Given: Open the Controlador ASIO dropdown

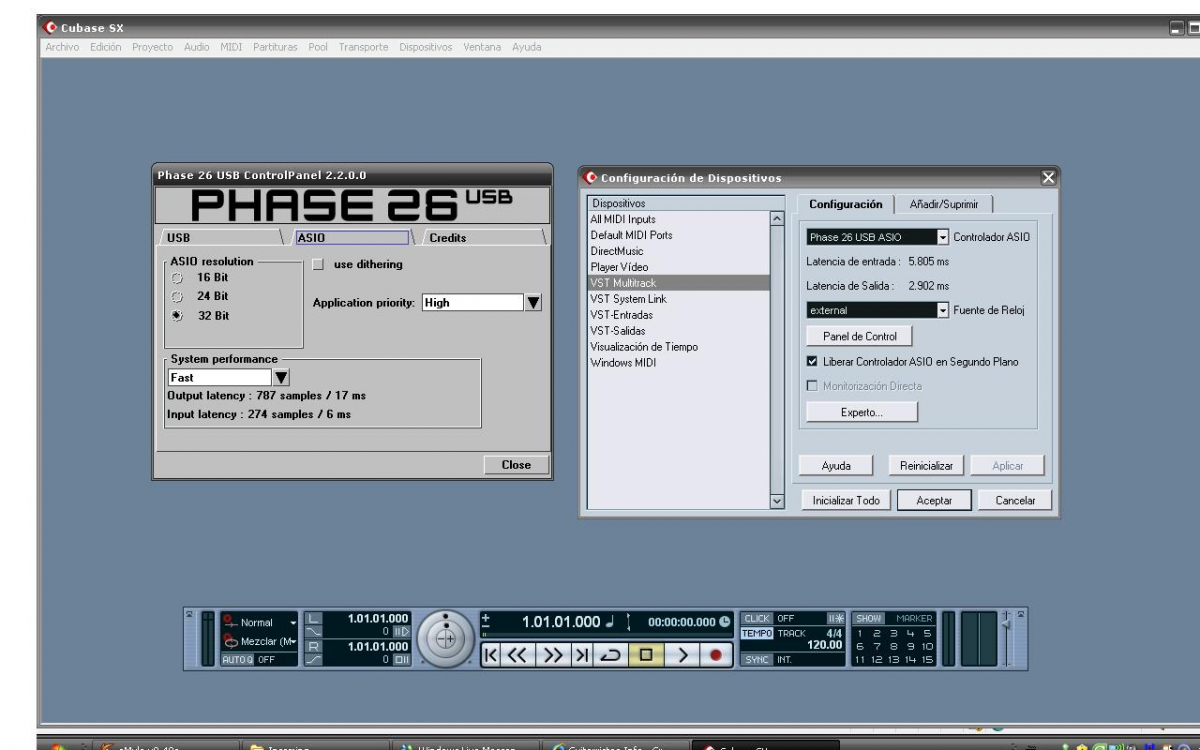Looking at the screenshot, I should pyautogui.click(x=943, y=237).
